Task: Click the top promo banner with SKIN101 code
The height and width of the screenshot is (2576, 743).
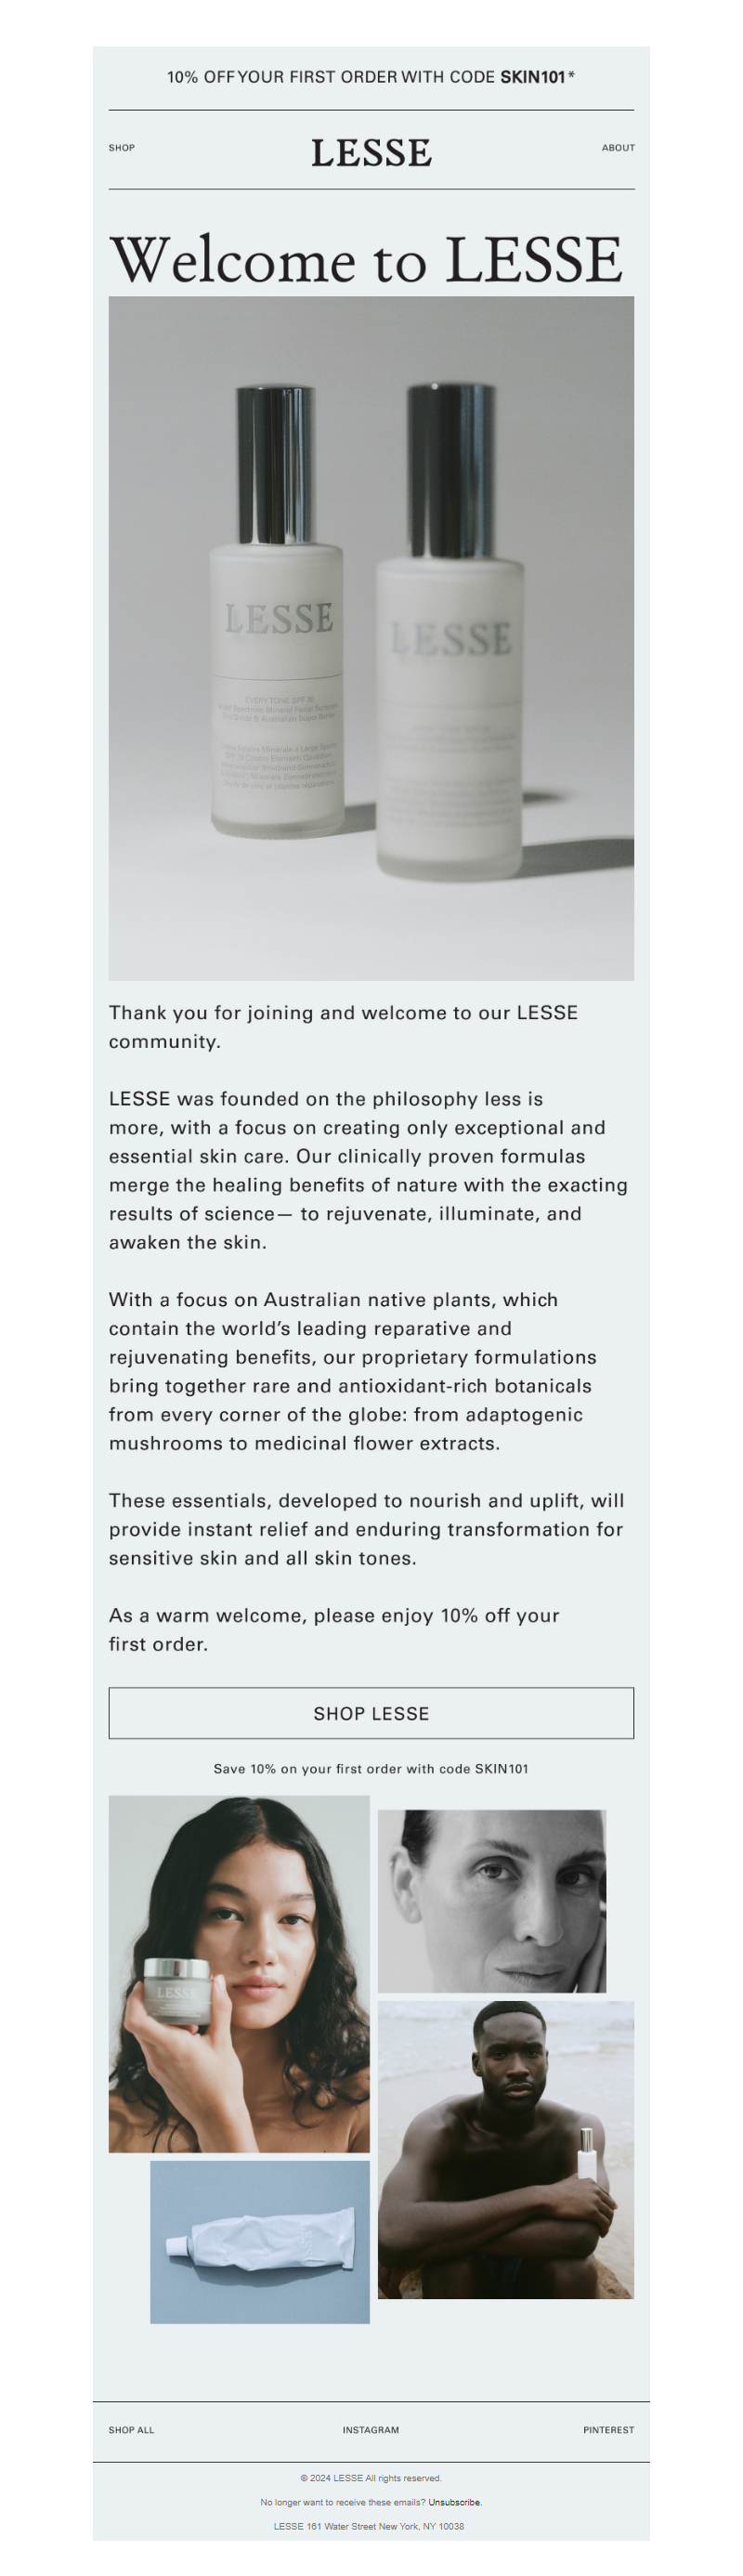Action: coord(371,77)
